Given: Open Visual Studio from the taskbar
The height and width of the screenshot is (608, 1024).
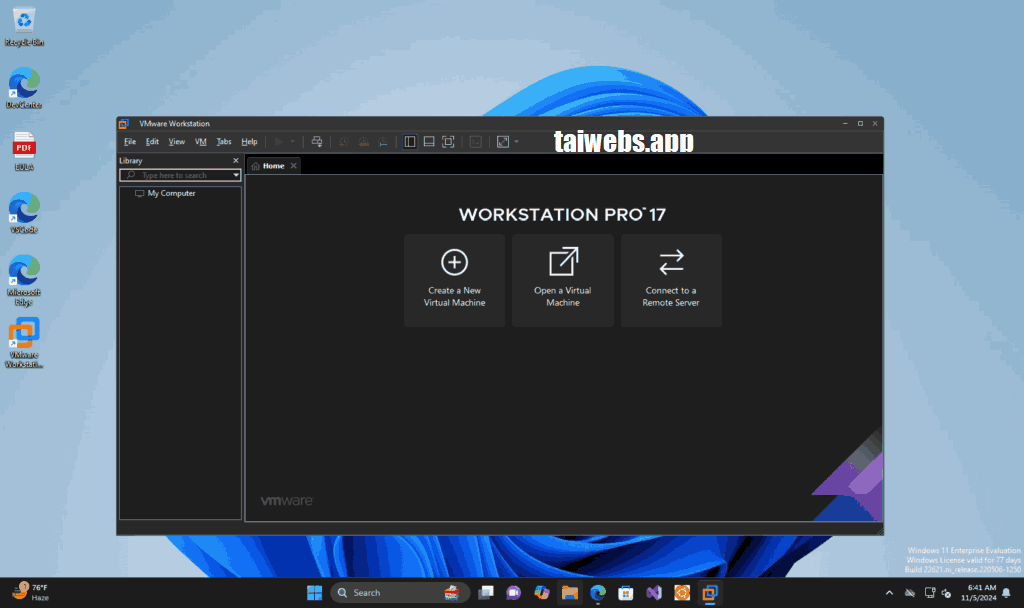Looking at the screenshot, I should point(654,592).
